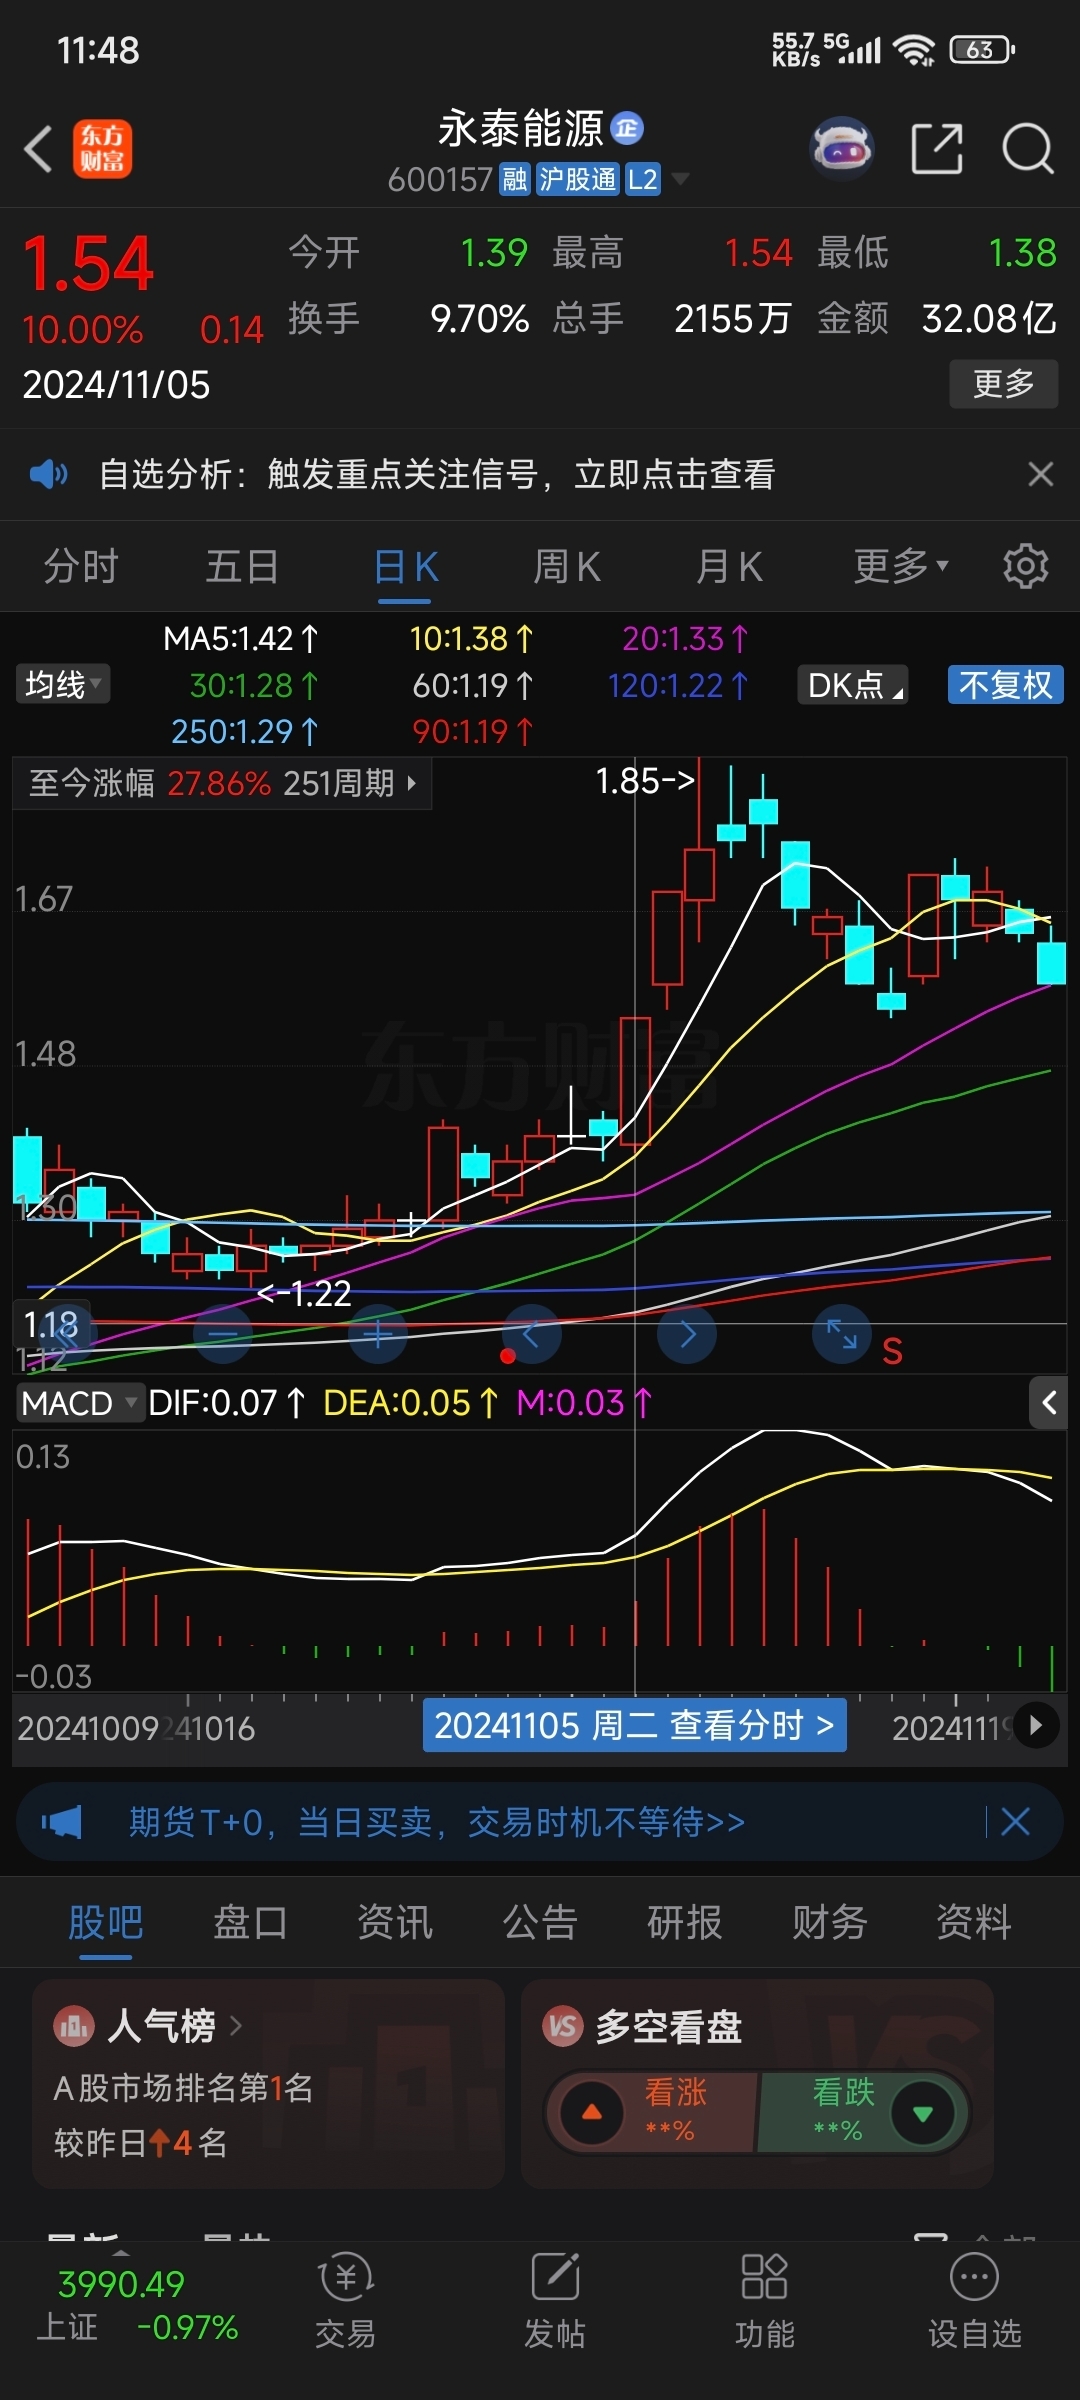Open the 东方财富 logo icon
The width and height of the screenshot is (1080, 2400).
(x=102, y=149)
